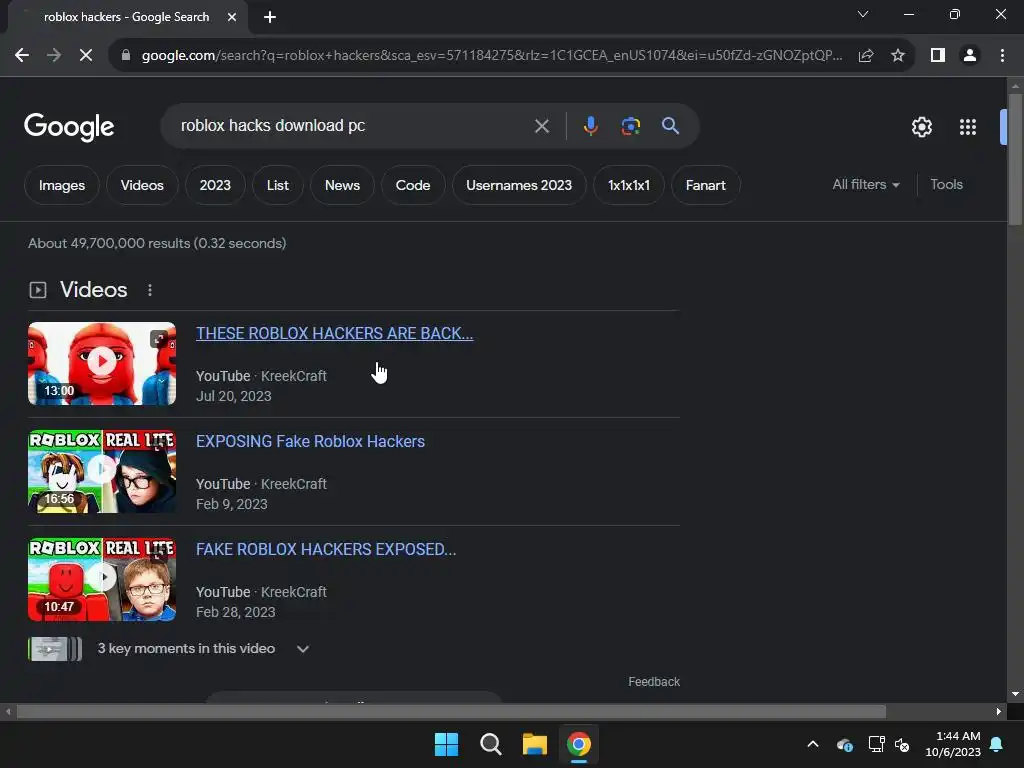
Task: Play the 13:00 video thumbnail
Action: point(102,363)
